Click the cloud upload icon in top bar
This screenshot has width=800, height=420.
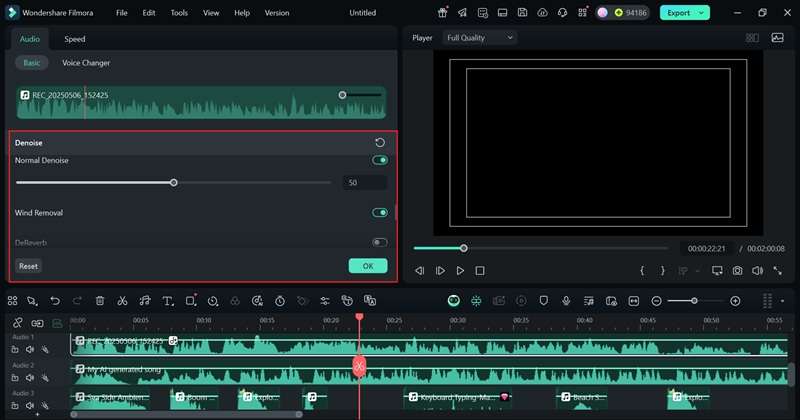click(542, 13)
